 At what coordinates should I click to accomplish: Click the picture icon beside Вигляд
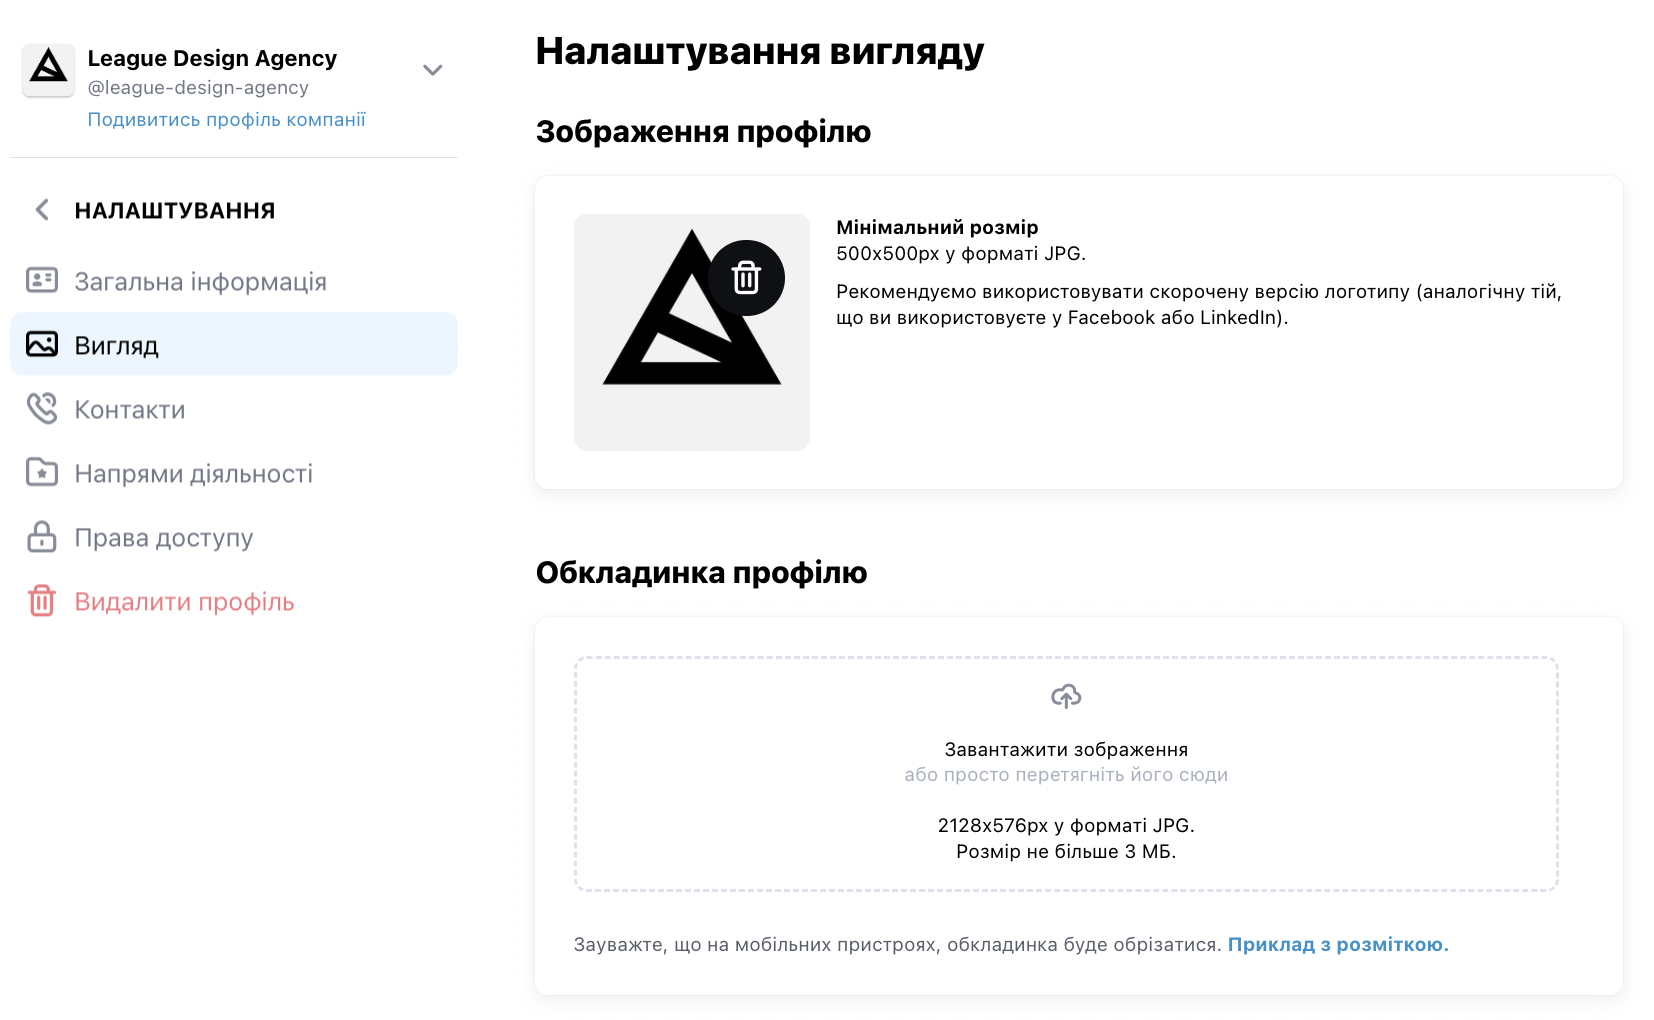(42, 344)
